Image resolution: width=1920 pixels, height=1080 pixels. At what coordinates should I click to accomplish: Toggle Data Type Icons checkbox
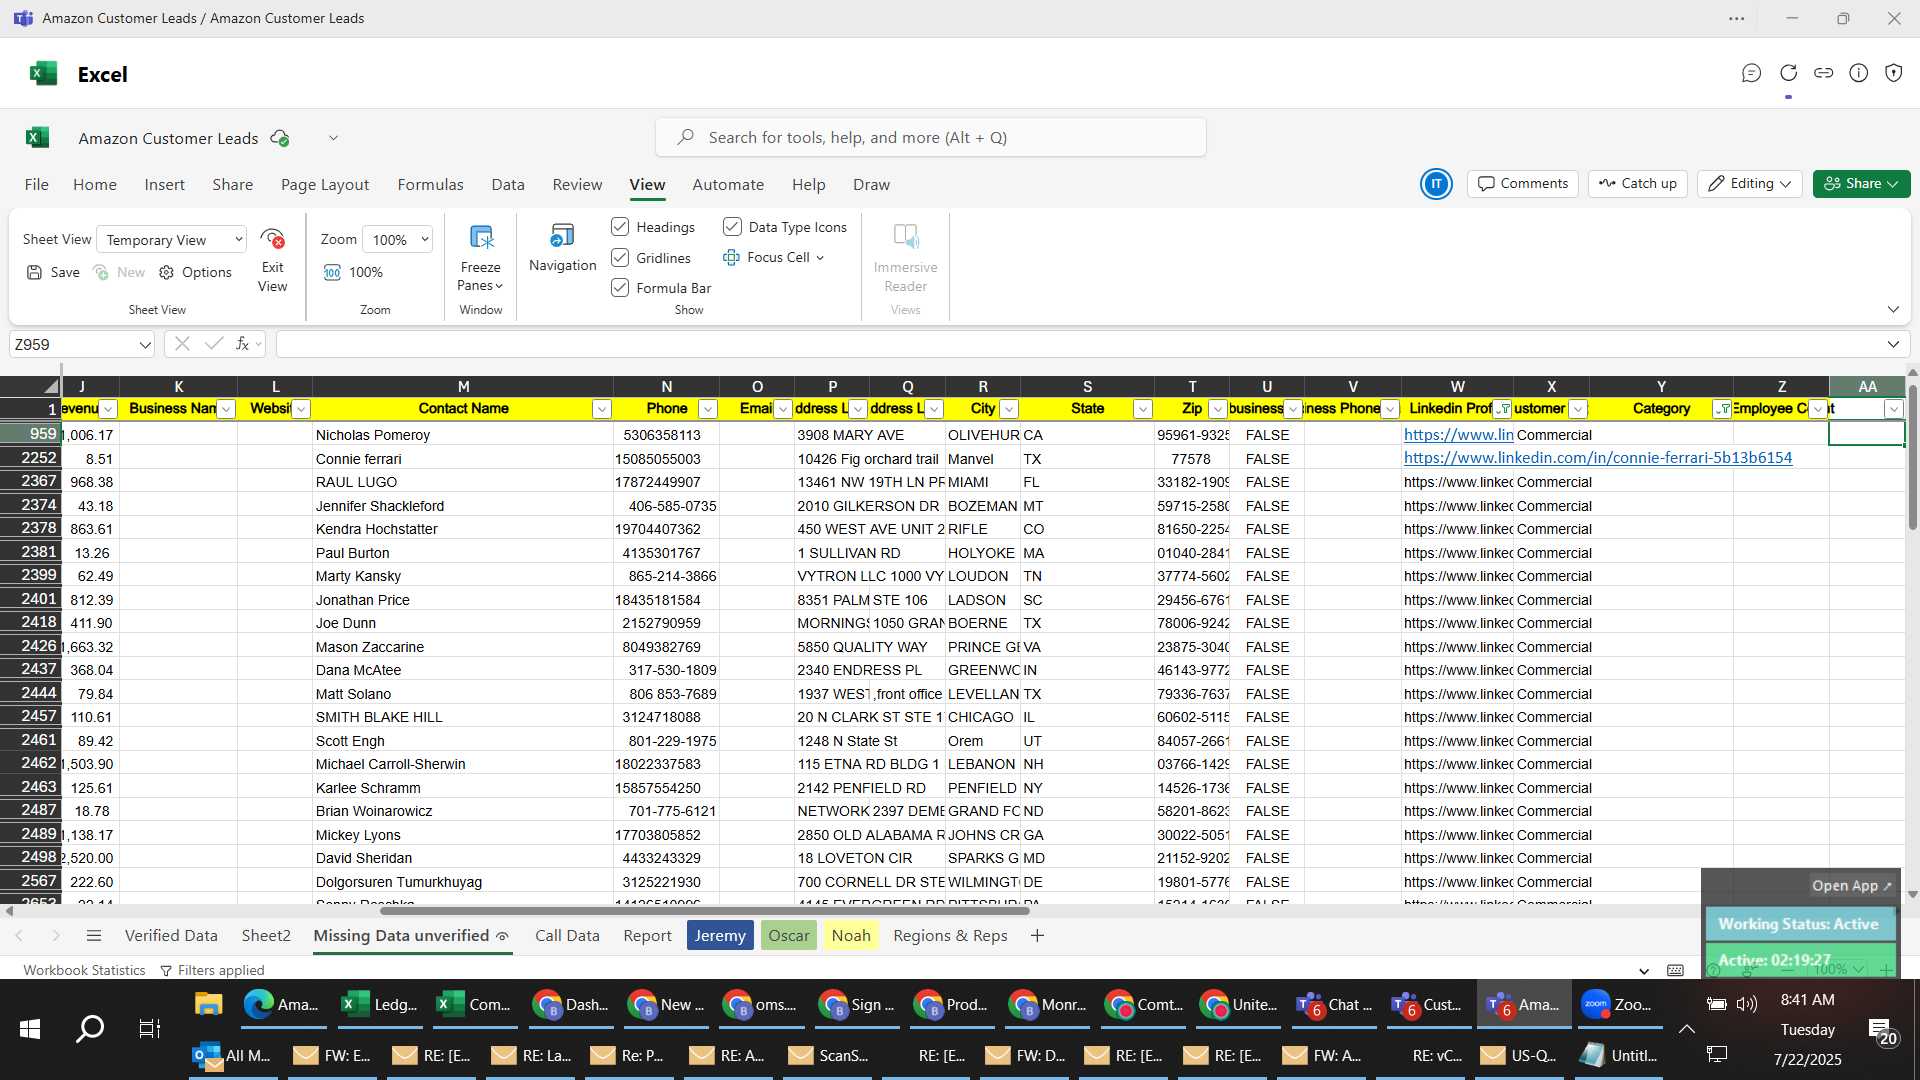tap(732, 227)
